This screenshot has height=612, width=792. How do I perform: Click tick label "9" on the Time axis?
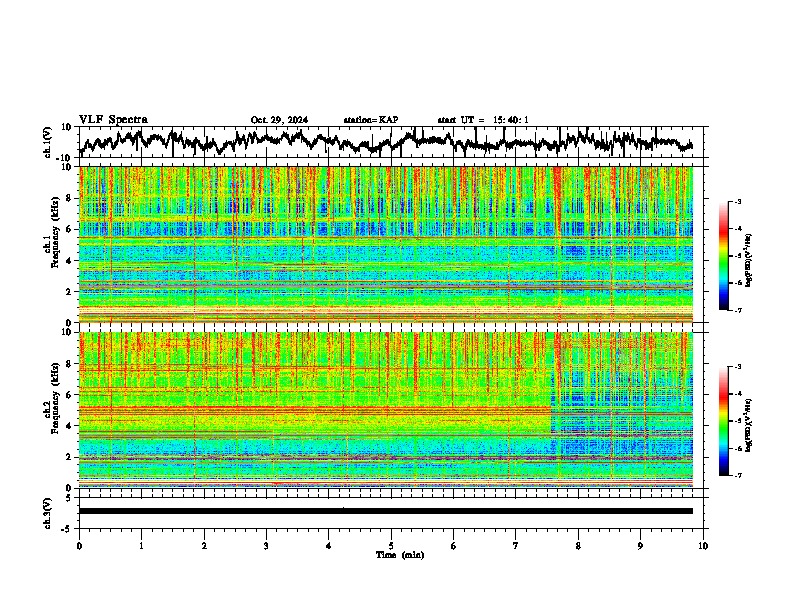click(640, 546)
